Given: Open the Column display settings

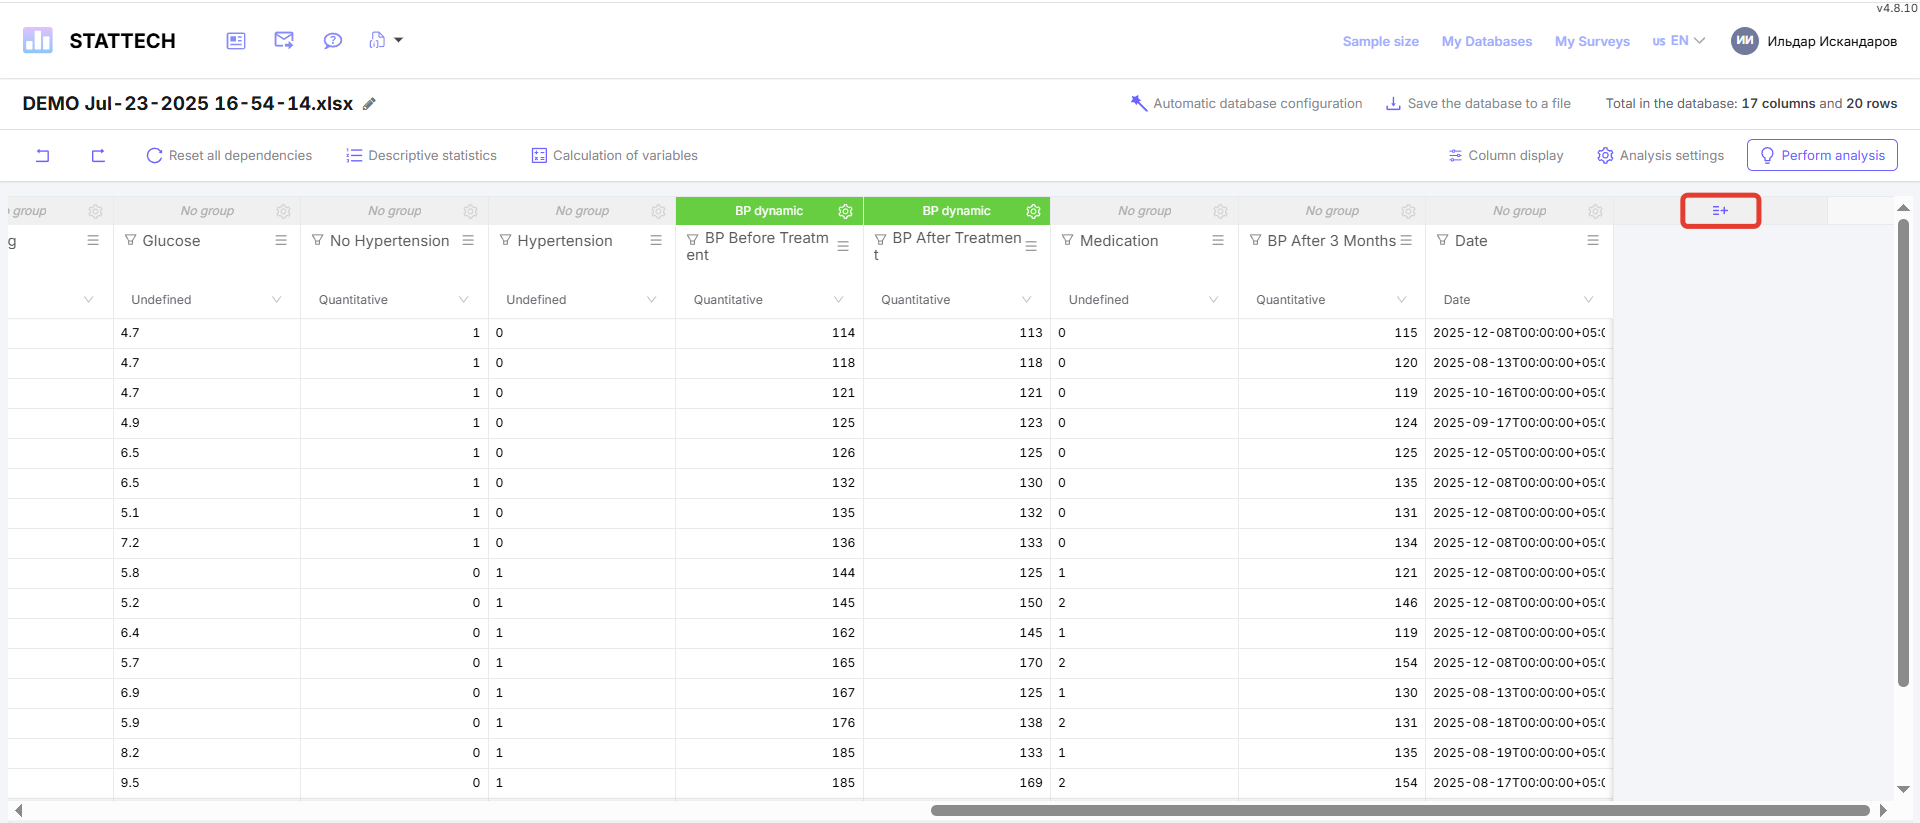Looking at the screenshot, I should click(1506, 155).
